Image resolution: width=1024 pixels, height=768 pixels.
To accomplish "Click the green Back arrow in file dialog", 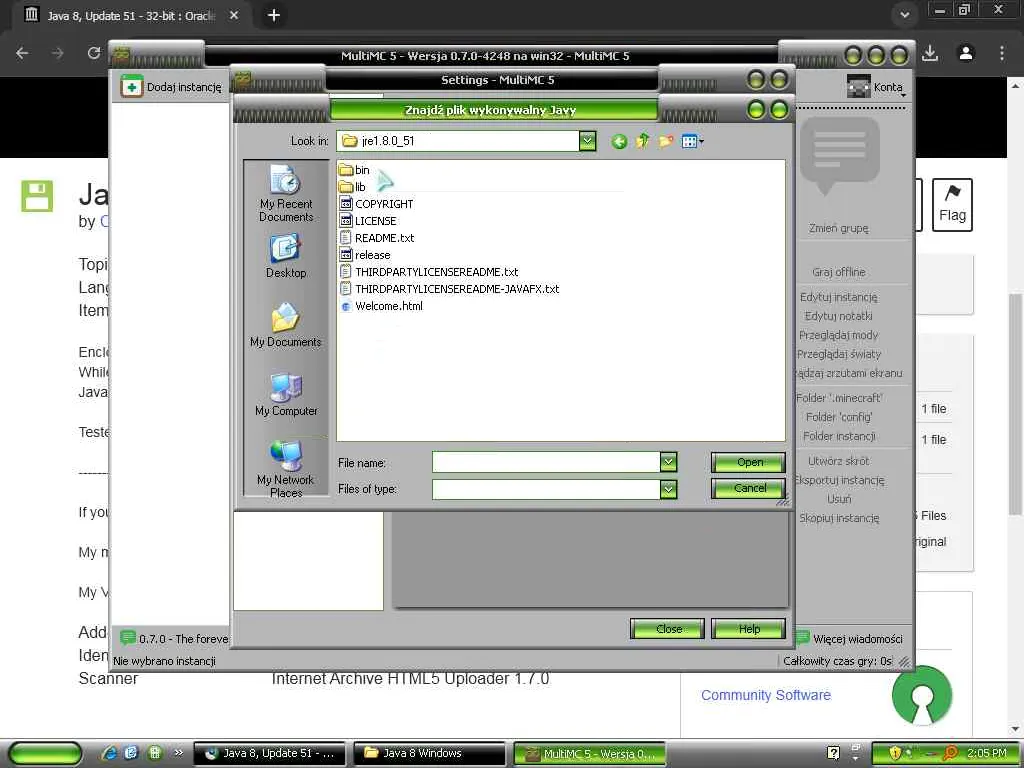I will coord(619,141).
